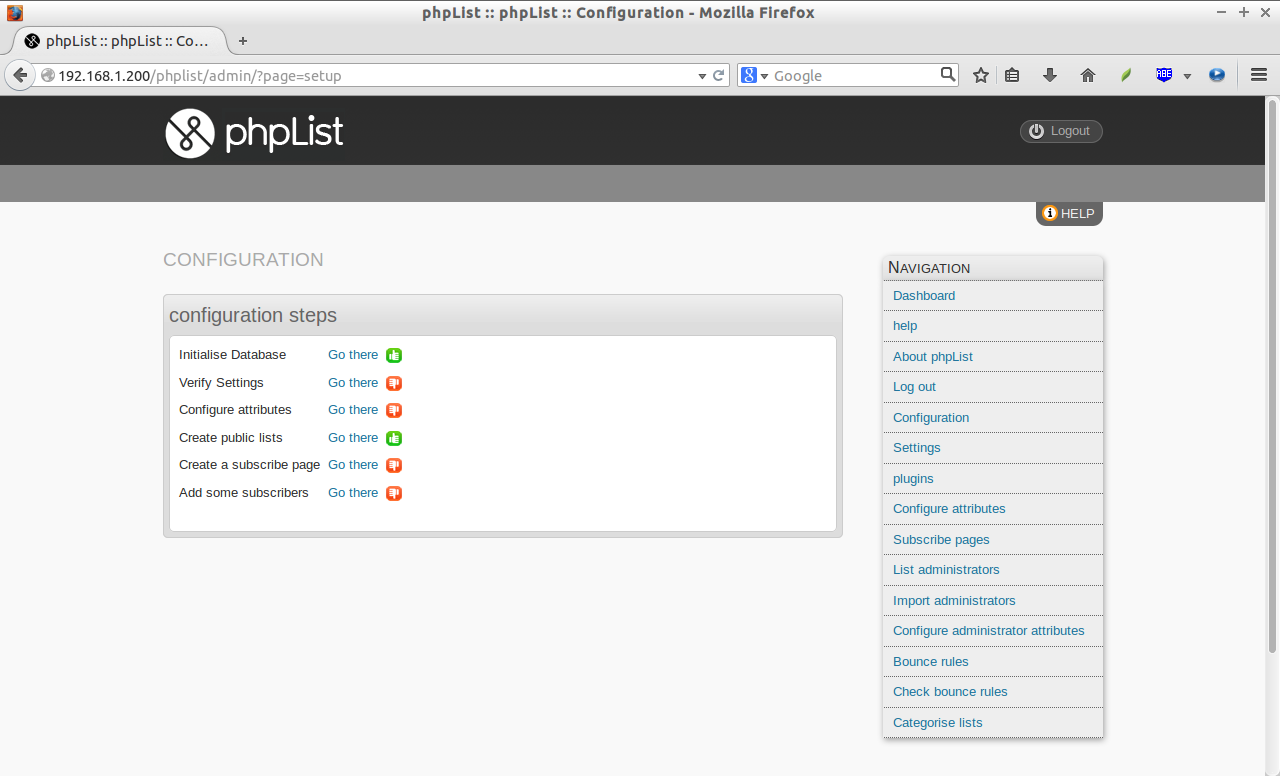Click the phpList logo
The image size is (1280, 776).
click(x=254, y=133)
